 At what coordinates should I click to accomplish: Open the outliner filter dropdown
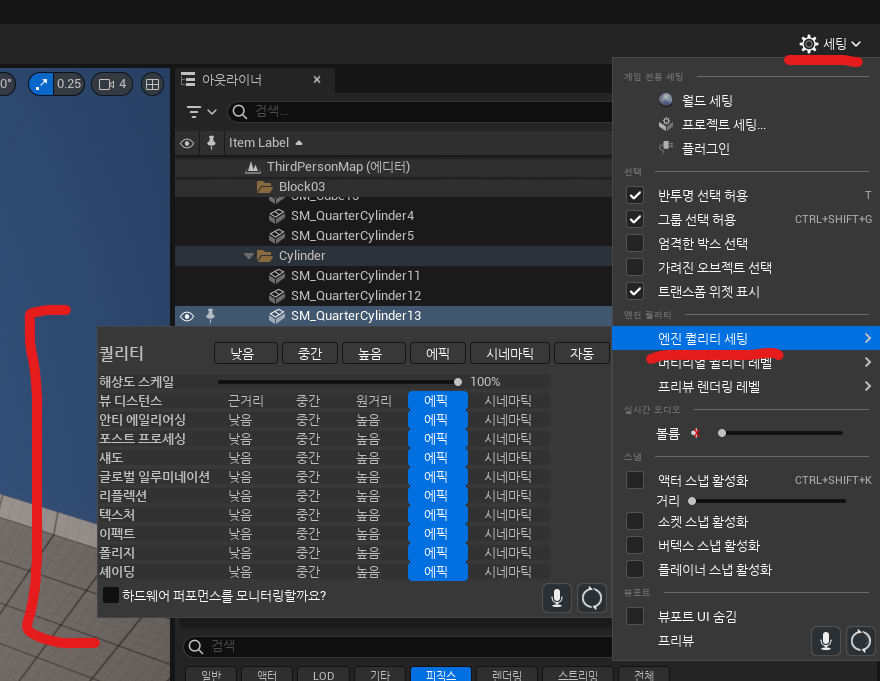(201, 112)
